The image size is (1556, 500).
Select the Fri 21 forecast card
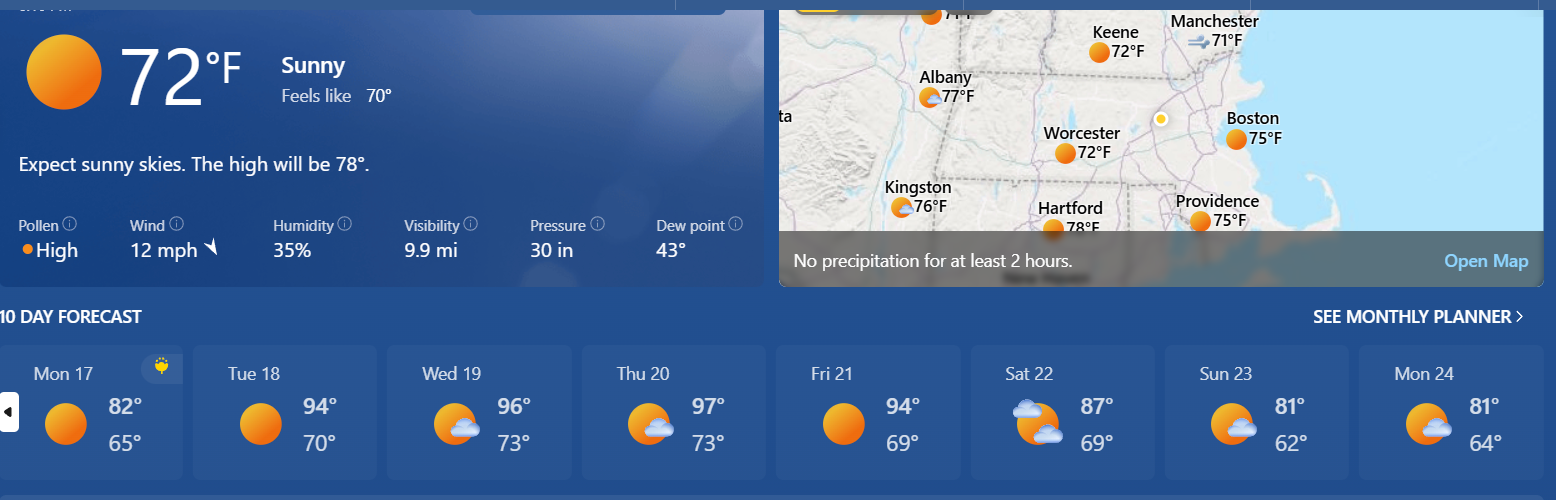point(868,412)
